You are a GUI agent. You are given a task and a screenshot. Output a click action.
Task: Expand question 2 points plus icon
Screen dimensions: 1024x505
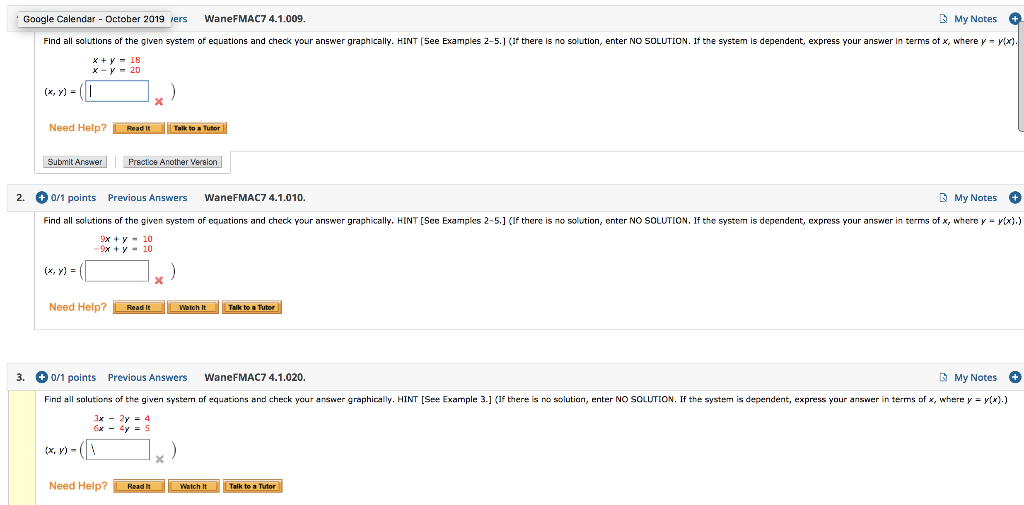point(41,197)
